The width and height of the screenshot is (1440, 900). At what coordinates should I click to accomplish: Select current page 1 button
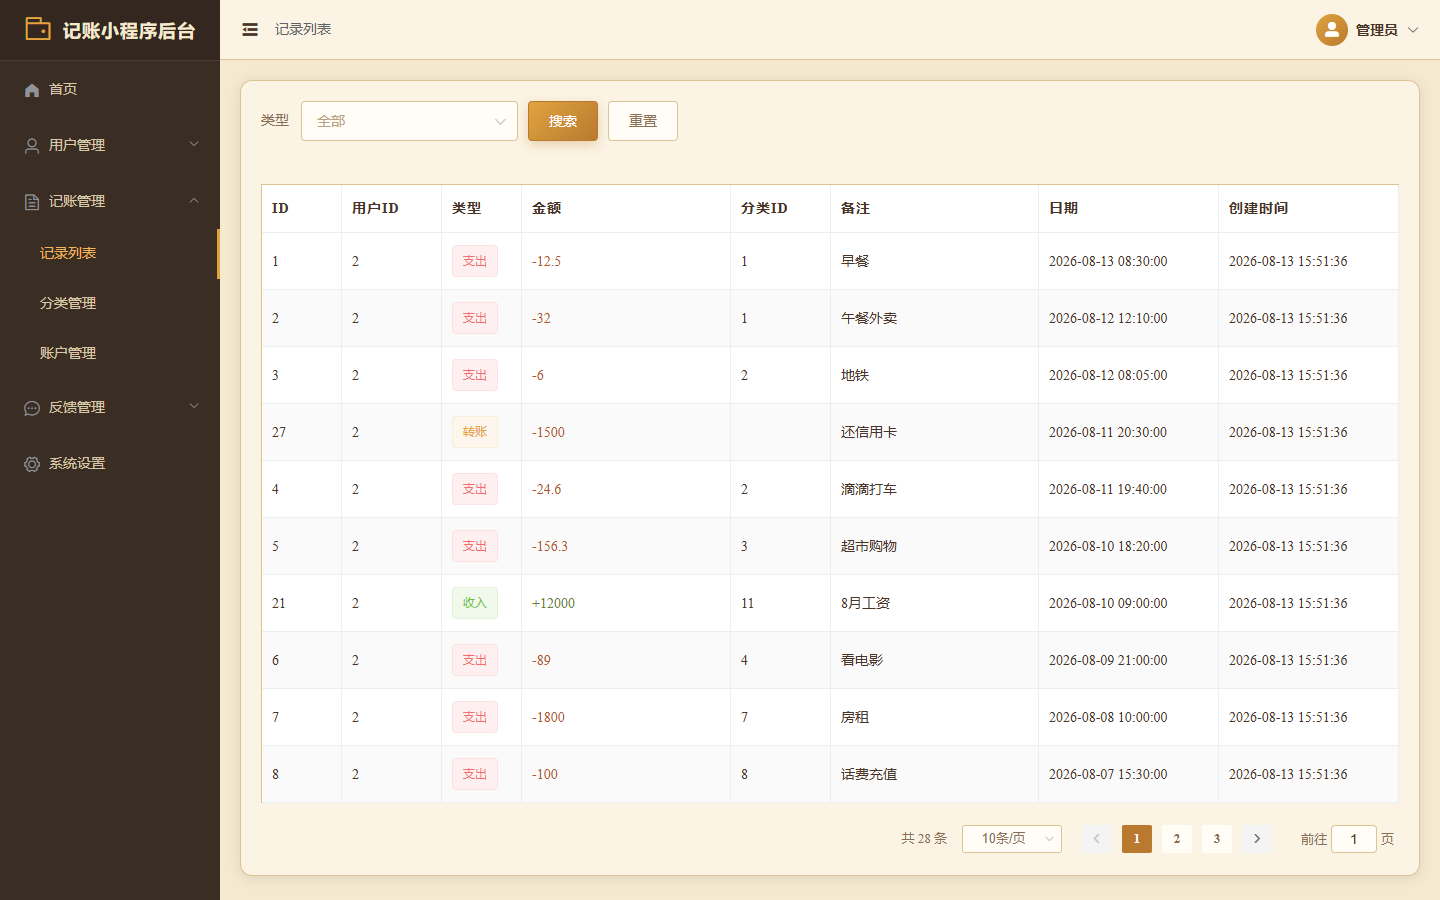click(1137, 839)
